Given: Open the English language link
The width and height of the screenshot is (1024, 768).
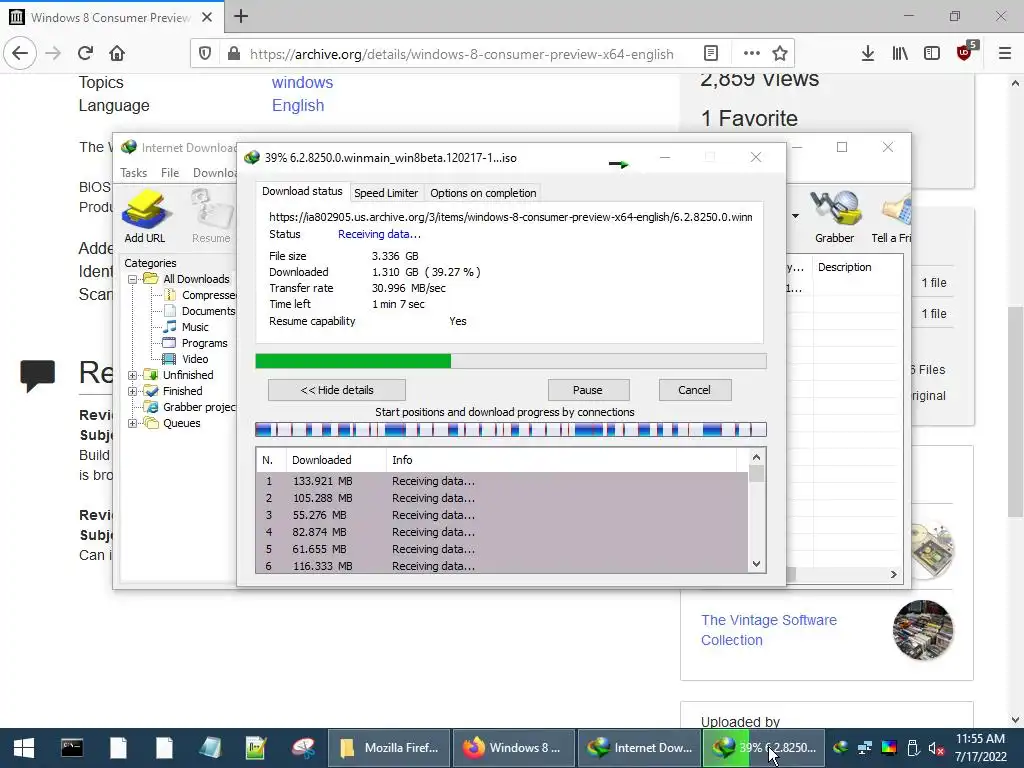Looking at the screenshot, I should tap(298, 105).
